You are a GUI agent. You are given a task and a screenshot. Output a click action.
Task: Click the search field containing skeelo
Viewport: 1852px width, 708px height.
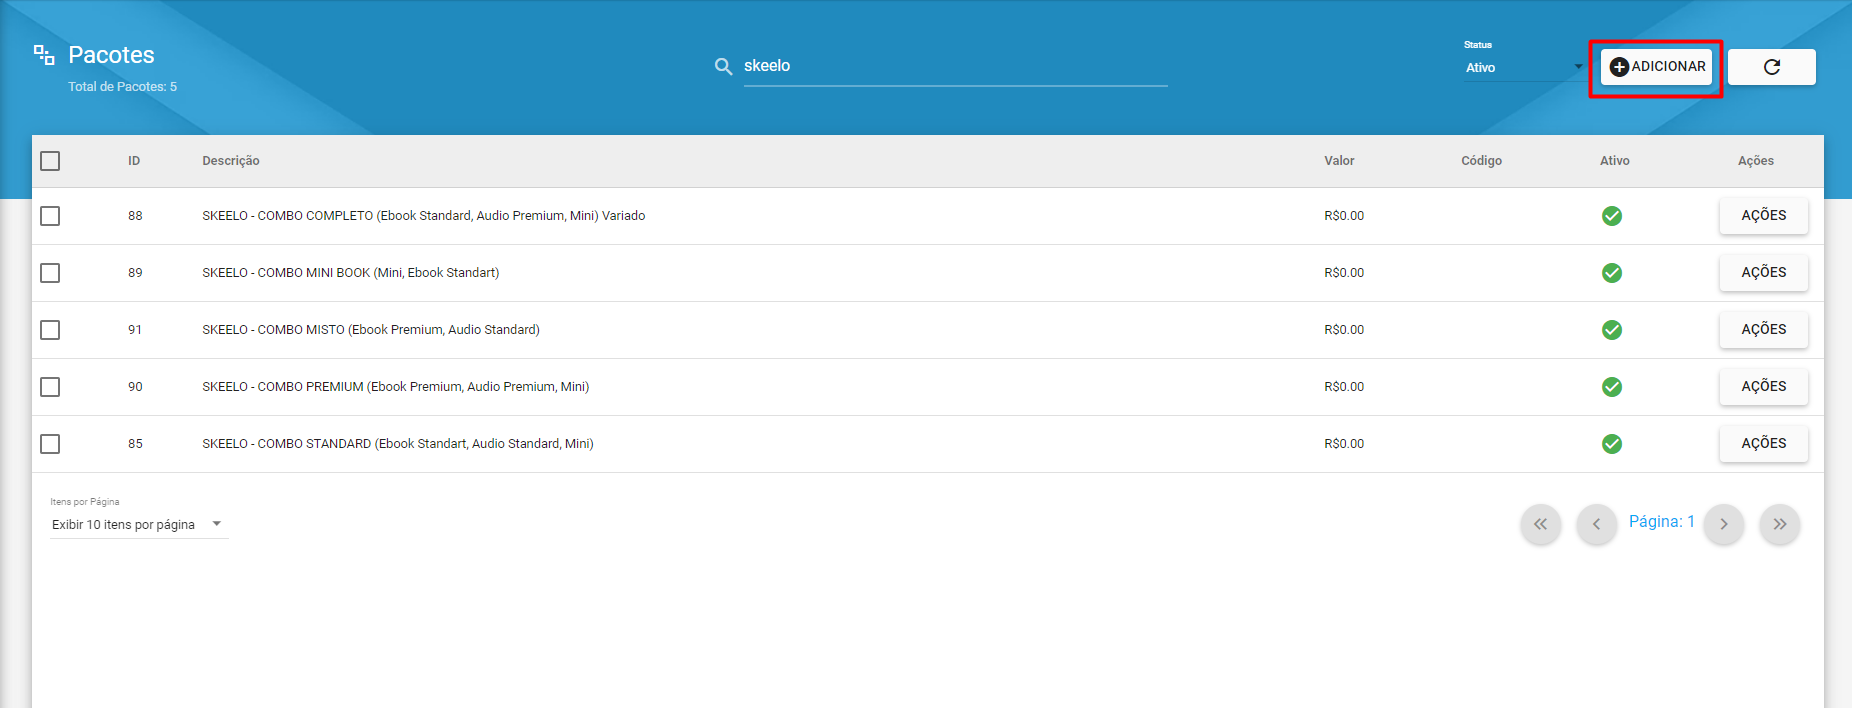point(955,66)
